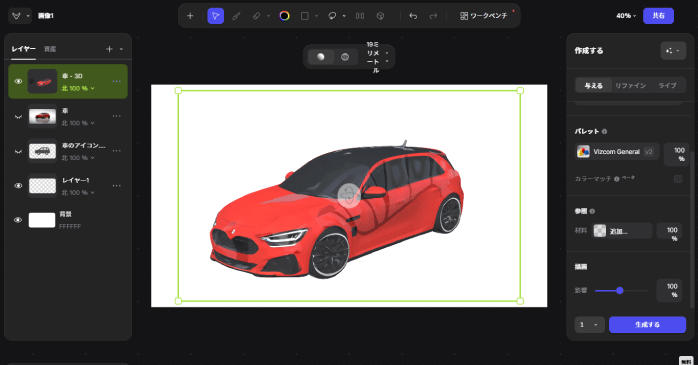Image resolution: width=698 pixels, height=365 pixels.
Task: Click the 共有 share button
Action: (658, 16)
